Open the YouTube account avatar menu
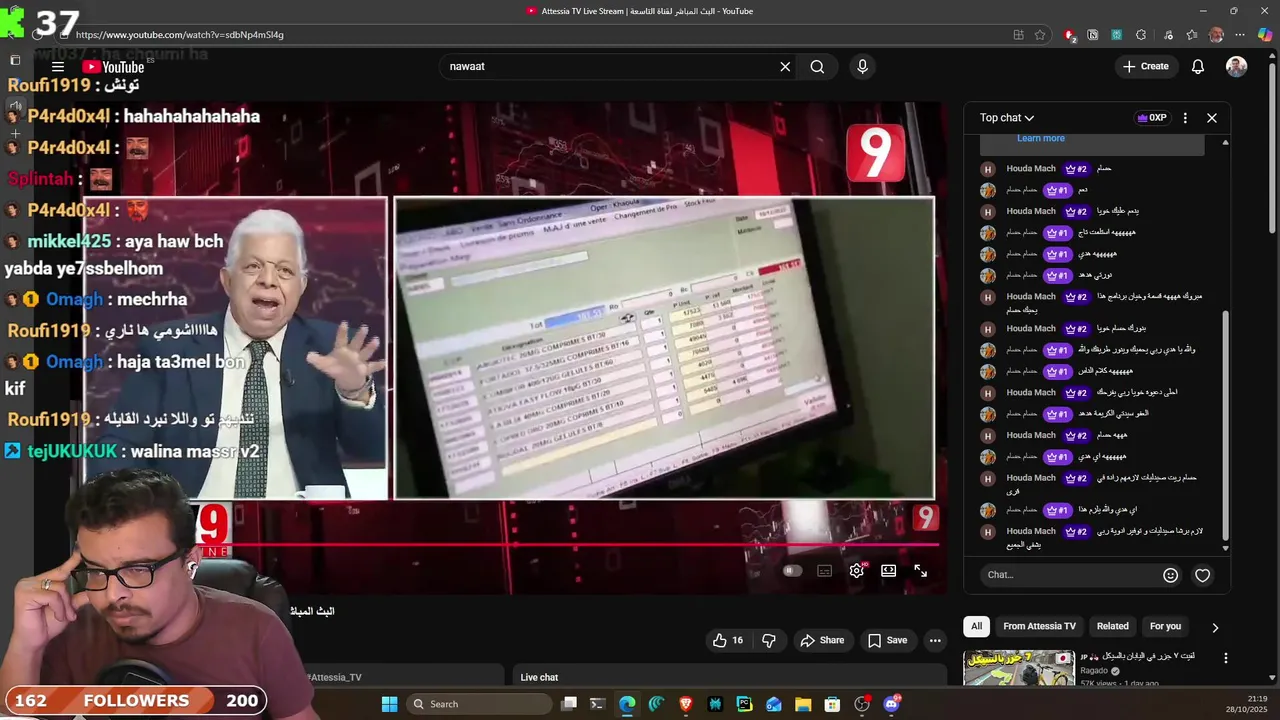This screenshot has width=1280, height=720. tap(1237, 67)
